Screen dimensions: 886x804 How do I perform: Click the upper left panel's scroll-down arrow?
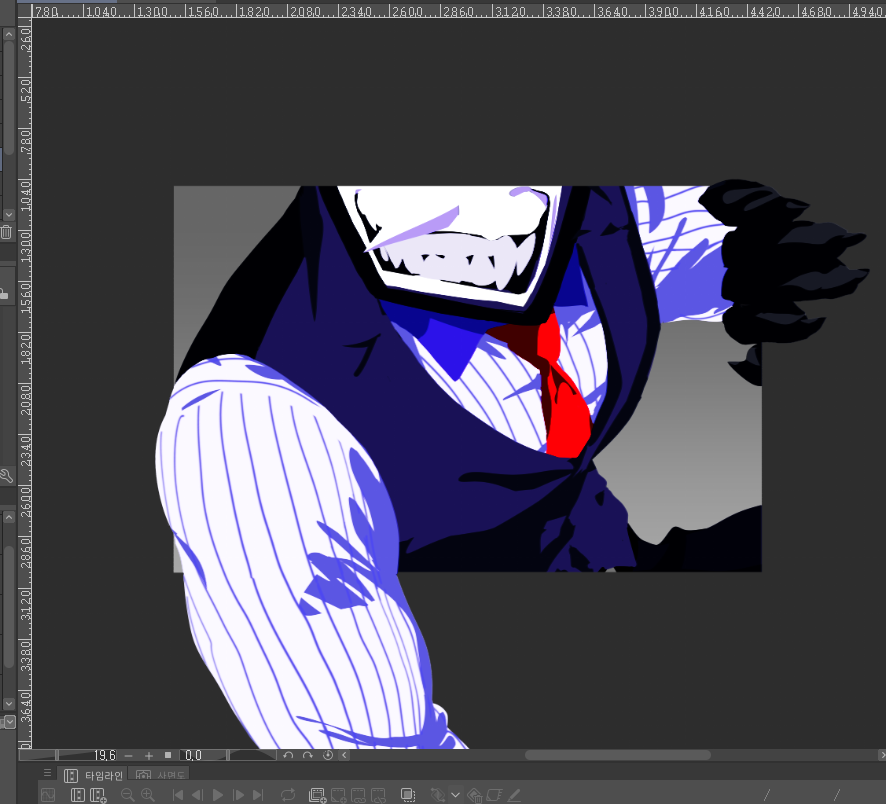click(8, 215)
